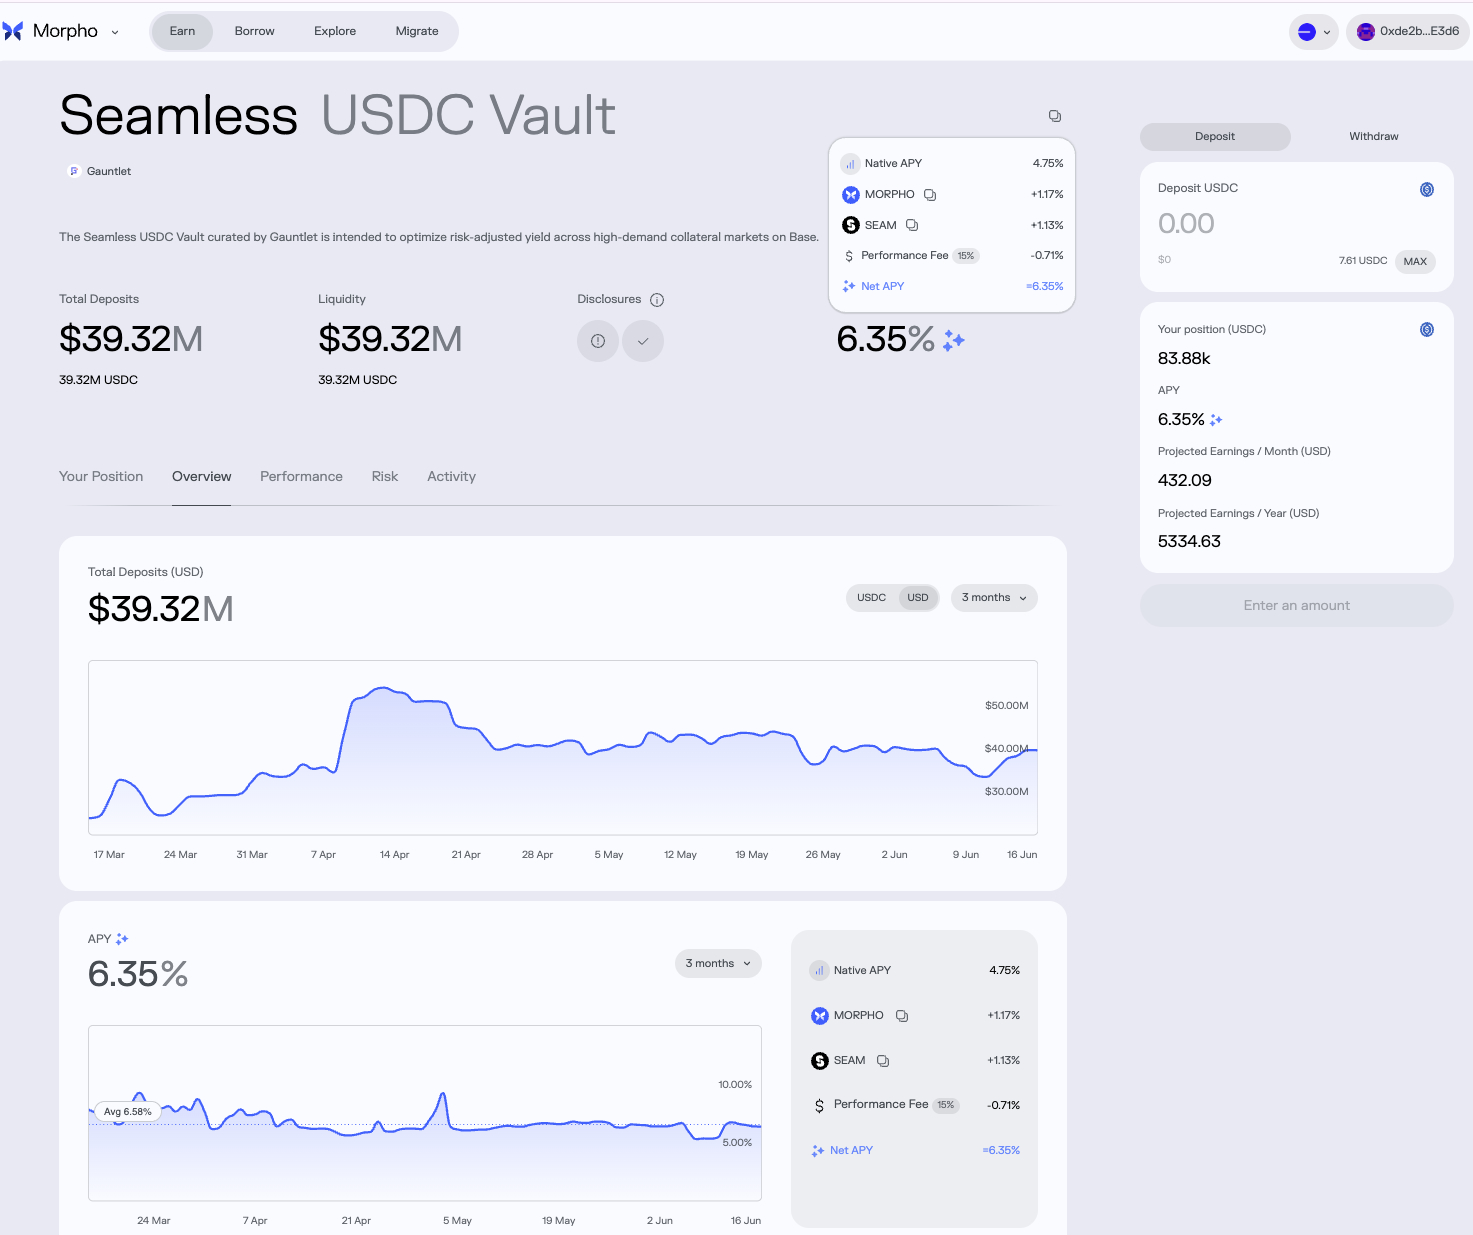Click the Net APY sparkle icon in the popup
1473x1235 pixels.
click(849, 286)
